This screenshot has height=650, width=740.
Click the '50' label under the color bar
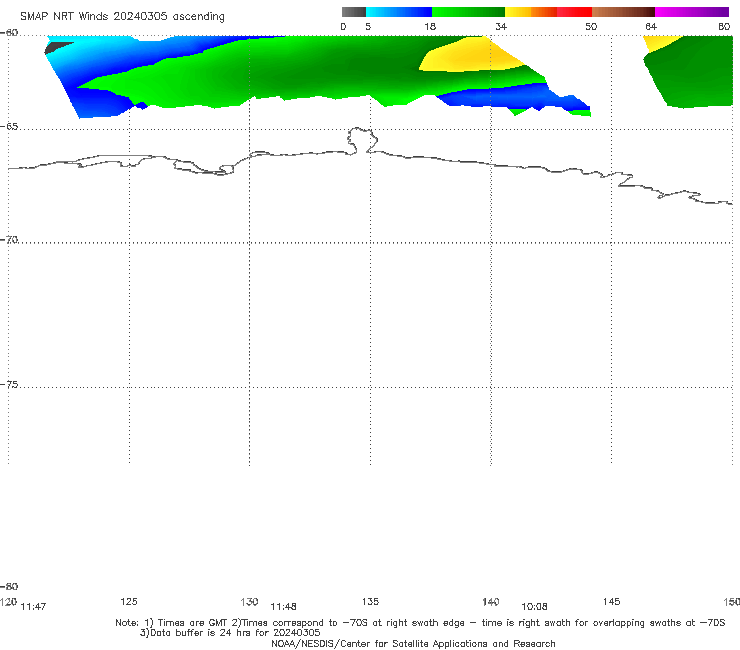[x=591, y=26]
